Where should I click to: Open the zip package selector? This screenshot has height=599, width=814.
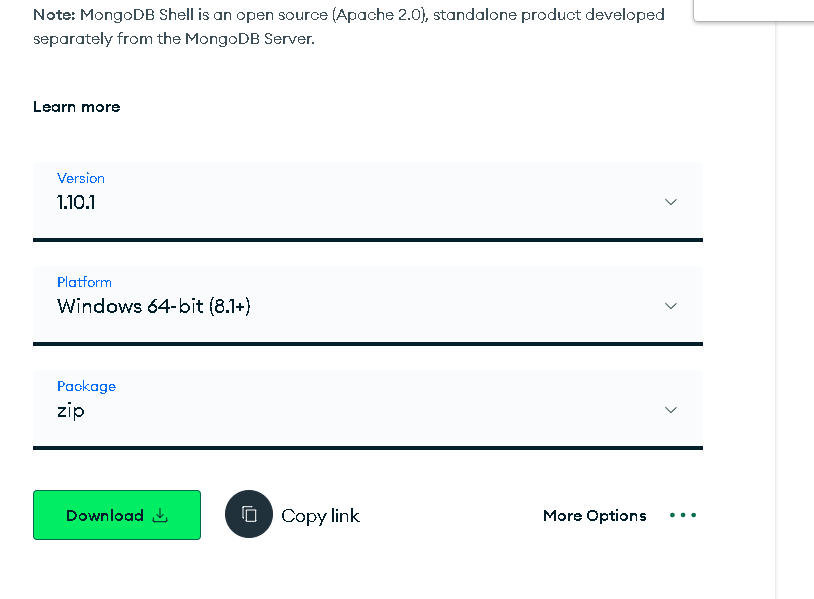368,409
